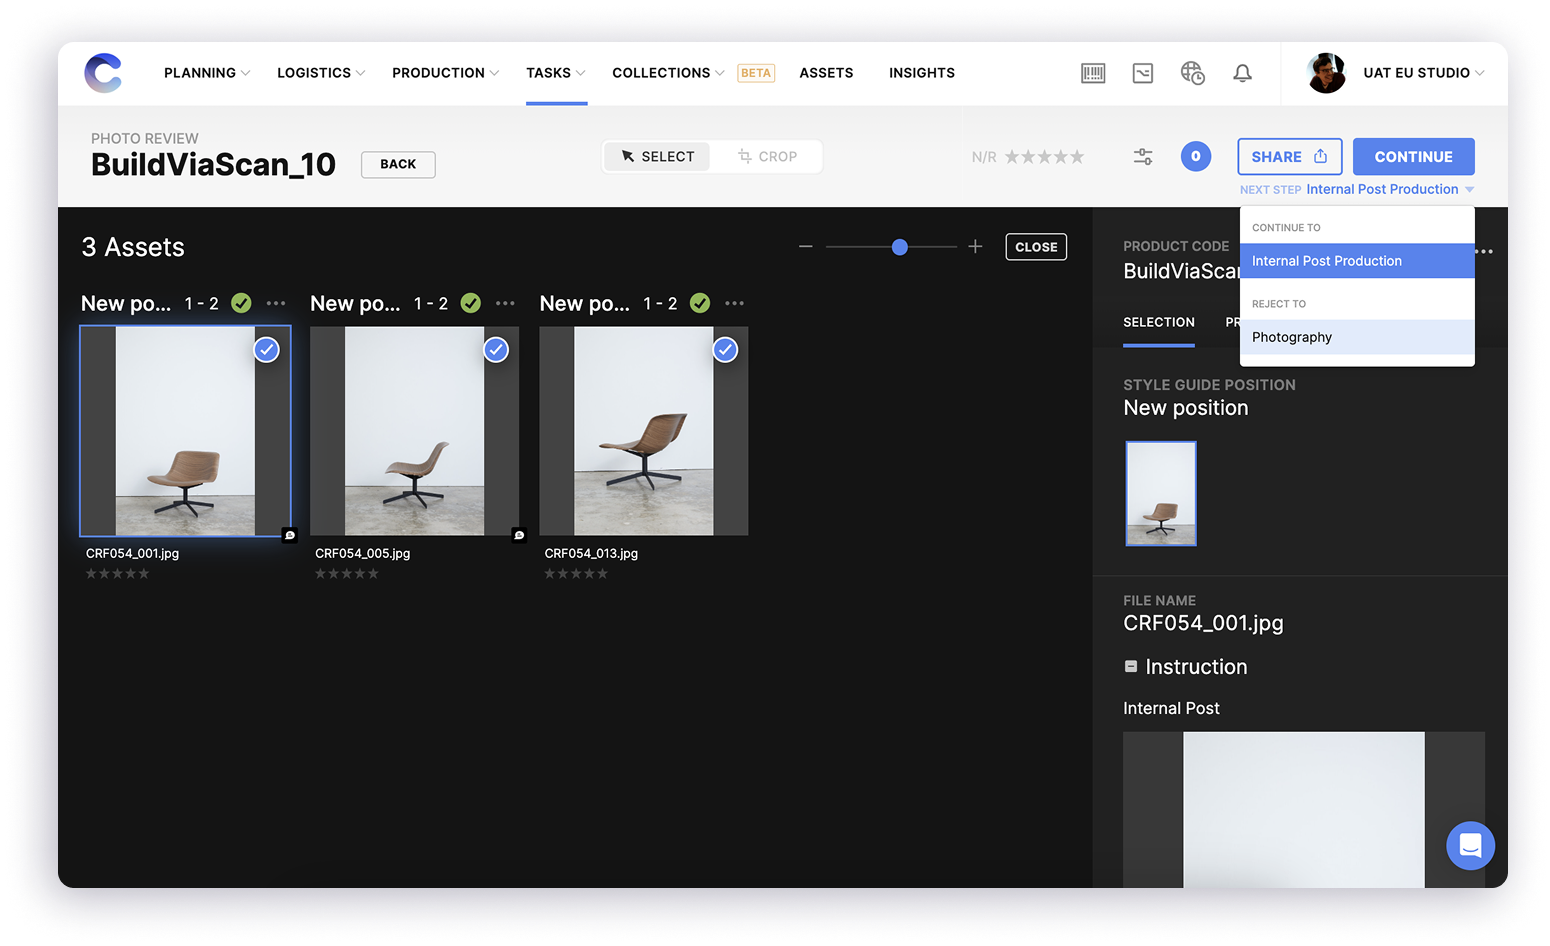The image size is (1550, 946).
Task: Open the CRF054_013.jpg chair photo
Action: pyautogui.click(x=644, y=431)
